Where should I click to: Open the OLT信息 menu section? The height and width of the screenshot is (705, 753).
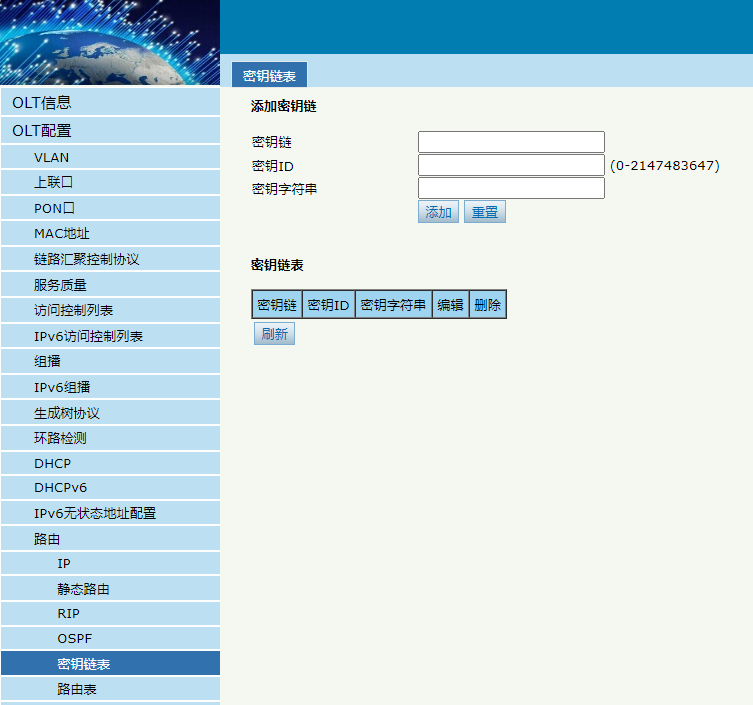110,102
